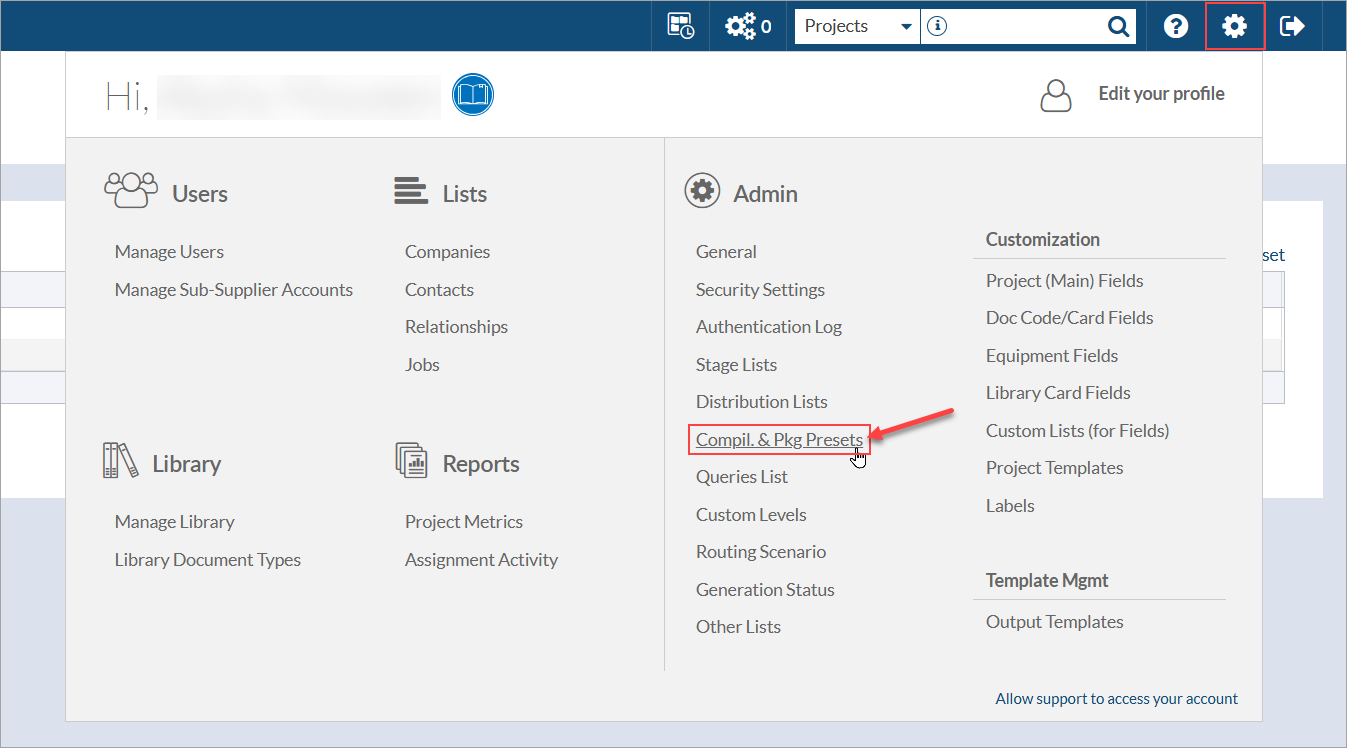Open Output Templates under Template Mgmt

point(1054,622)
